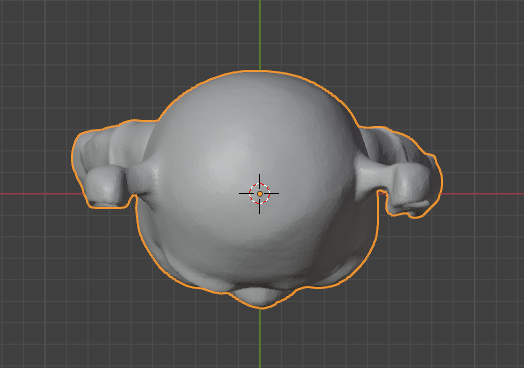Viewport: 524px width, 368px height.
Task: Click the 3D cursor crosshair center
Action: [260, 194]
